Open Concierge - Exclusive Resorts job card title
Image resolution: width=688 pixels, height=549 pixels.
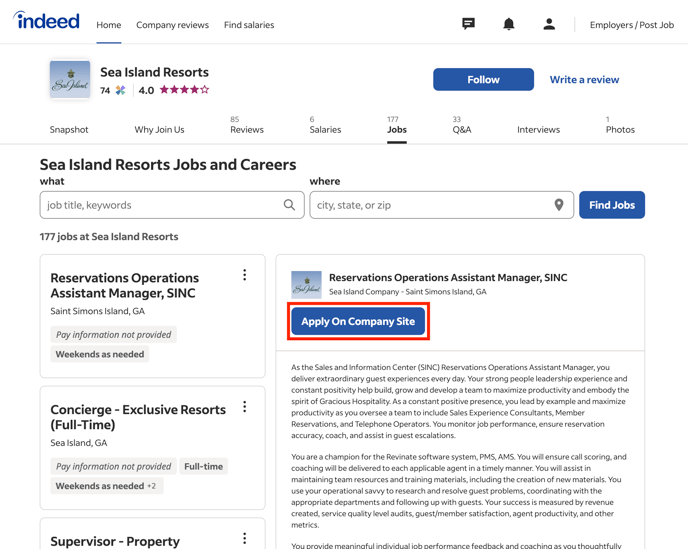tap(138, 417)
